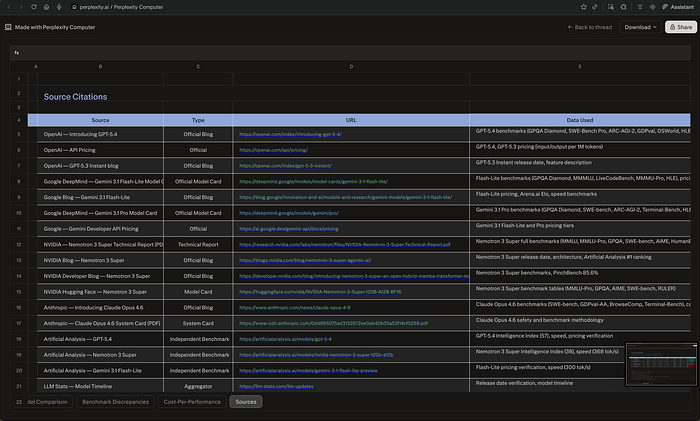The height and width of the screenshot is (421, 700).
Task: Open anthropic.com claude-opus-4-6 news link
Action: point(295,308)
